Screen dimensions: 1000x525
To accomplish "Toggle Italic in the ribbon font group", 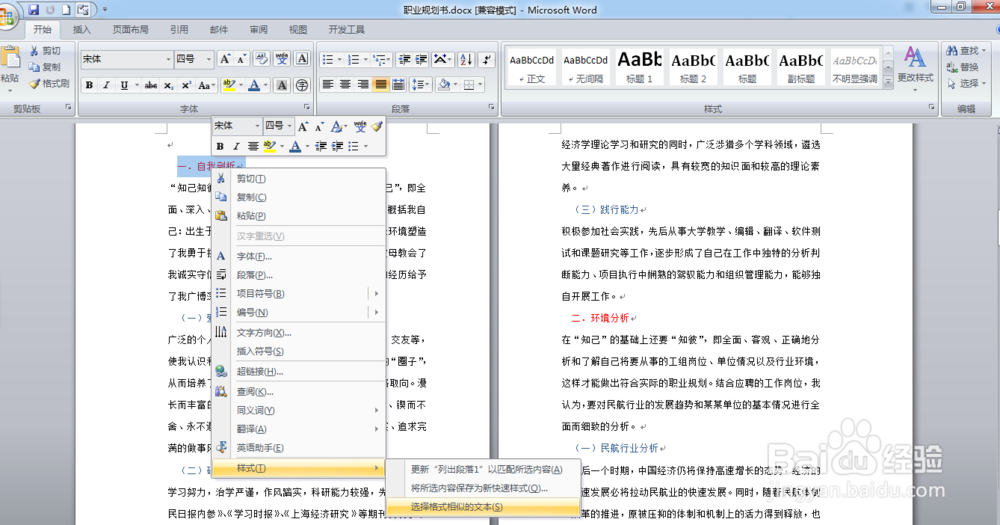I will point(106,85).
